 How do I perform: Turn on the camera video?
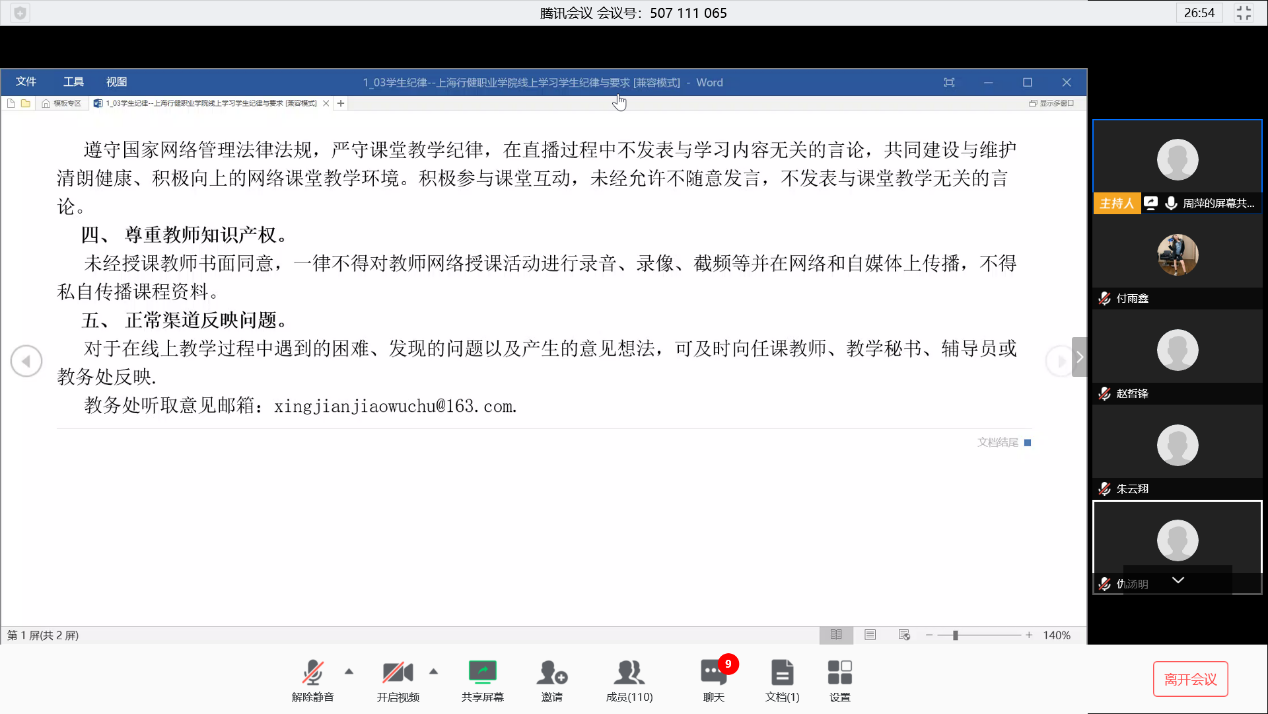tap(397, 673)
